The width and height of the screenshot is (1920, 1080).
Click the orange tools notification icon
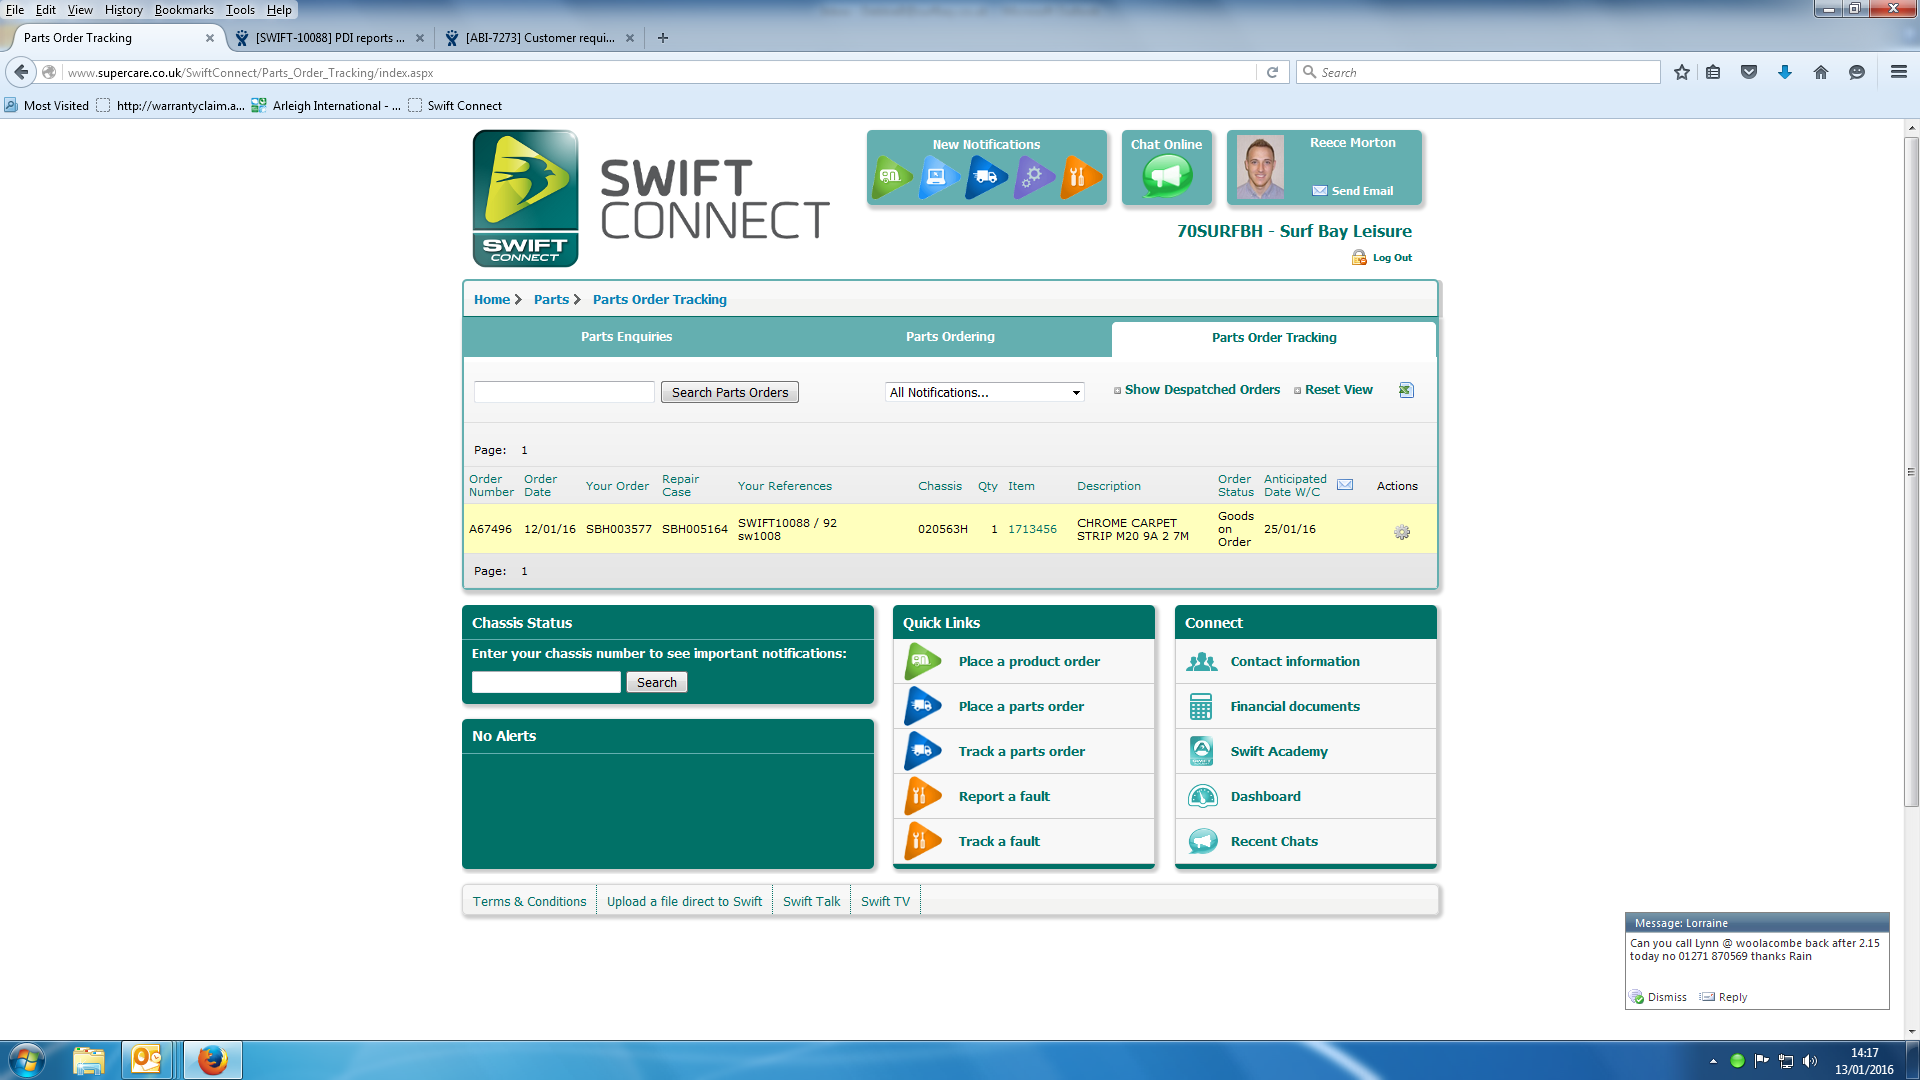tap(1079, 177)
